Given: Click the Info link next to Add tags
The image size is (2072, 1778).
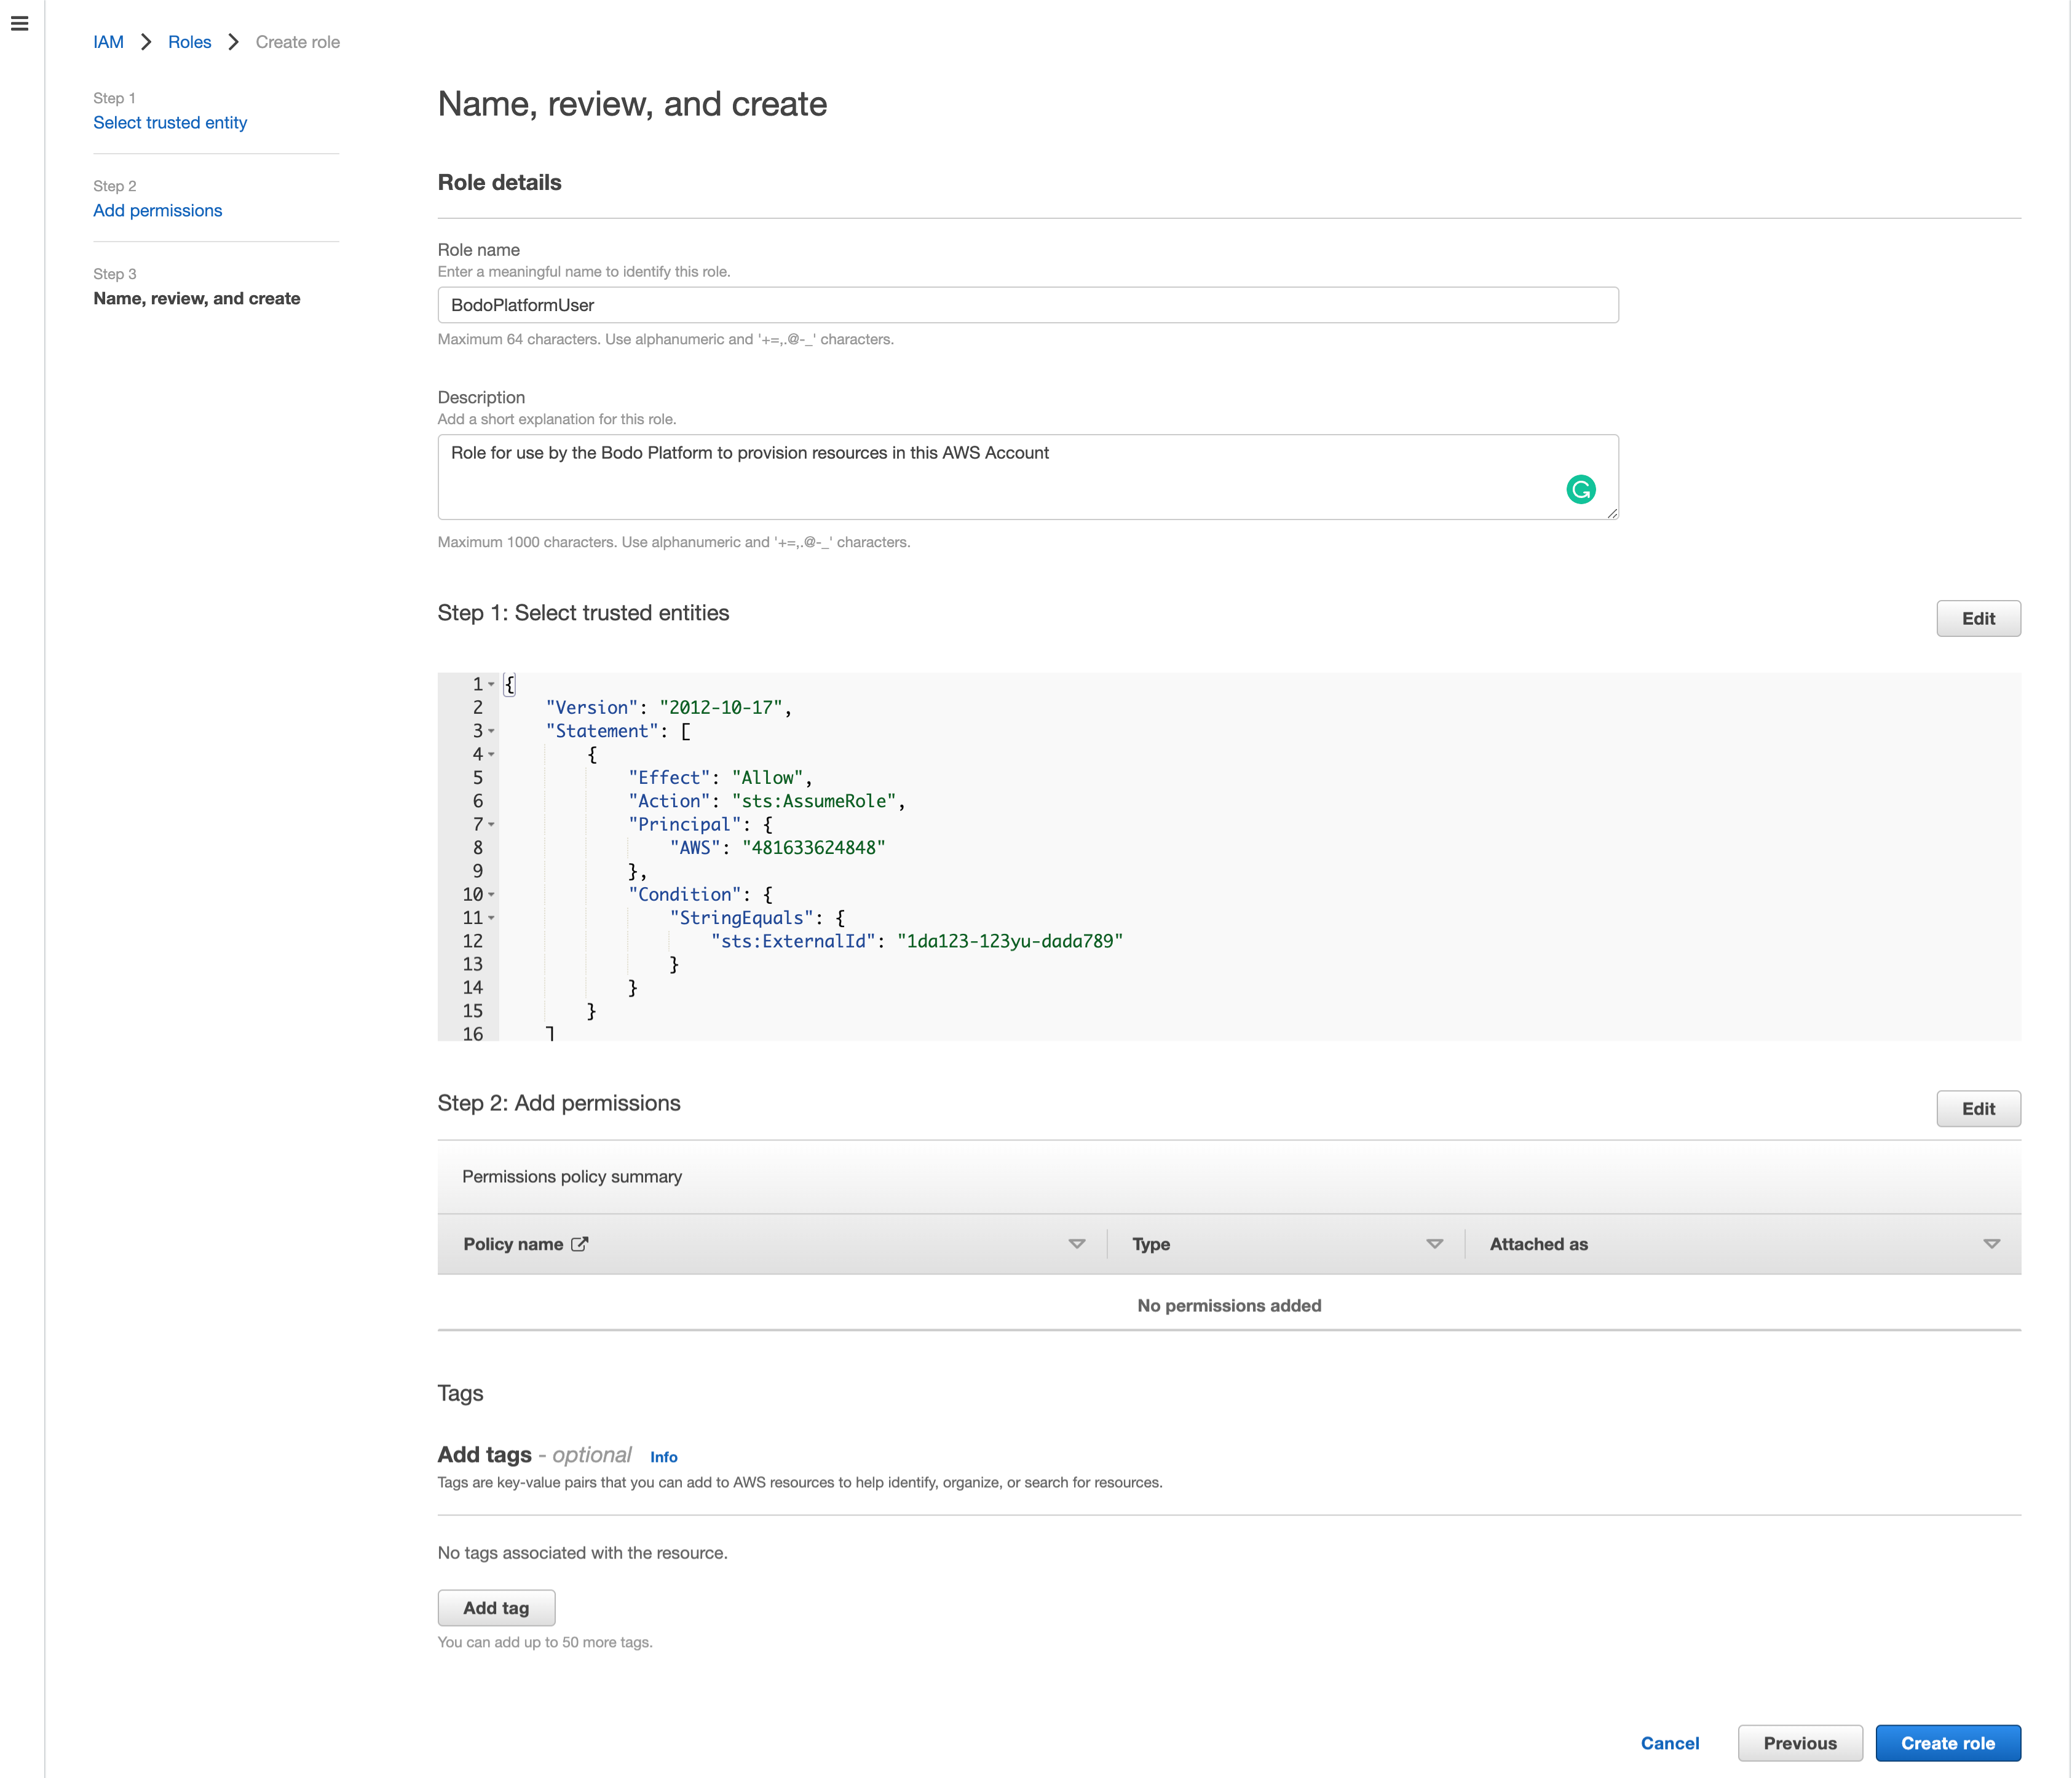Looking at the screenshot, I should click(663, 1457).
